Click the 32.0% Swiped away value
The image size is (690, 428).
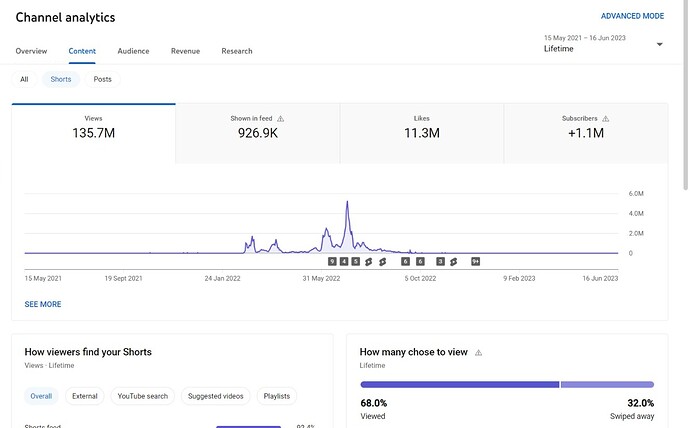point(641,403)
